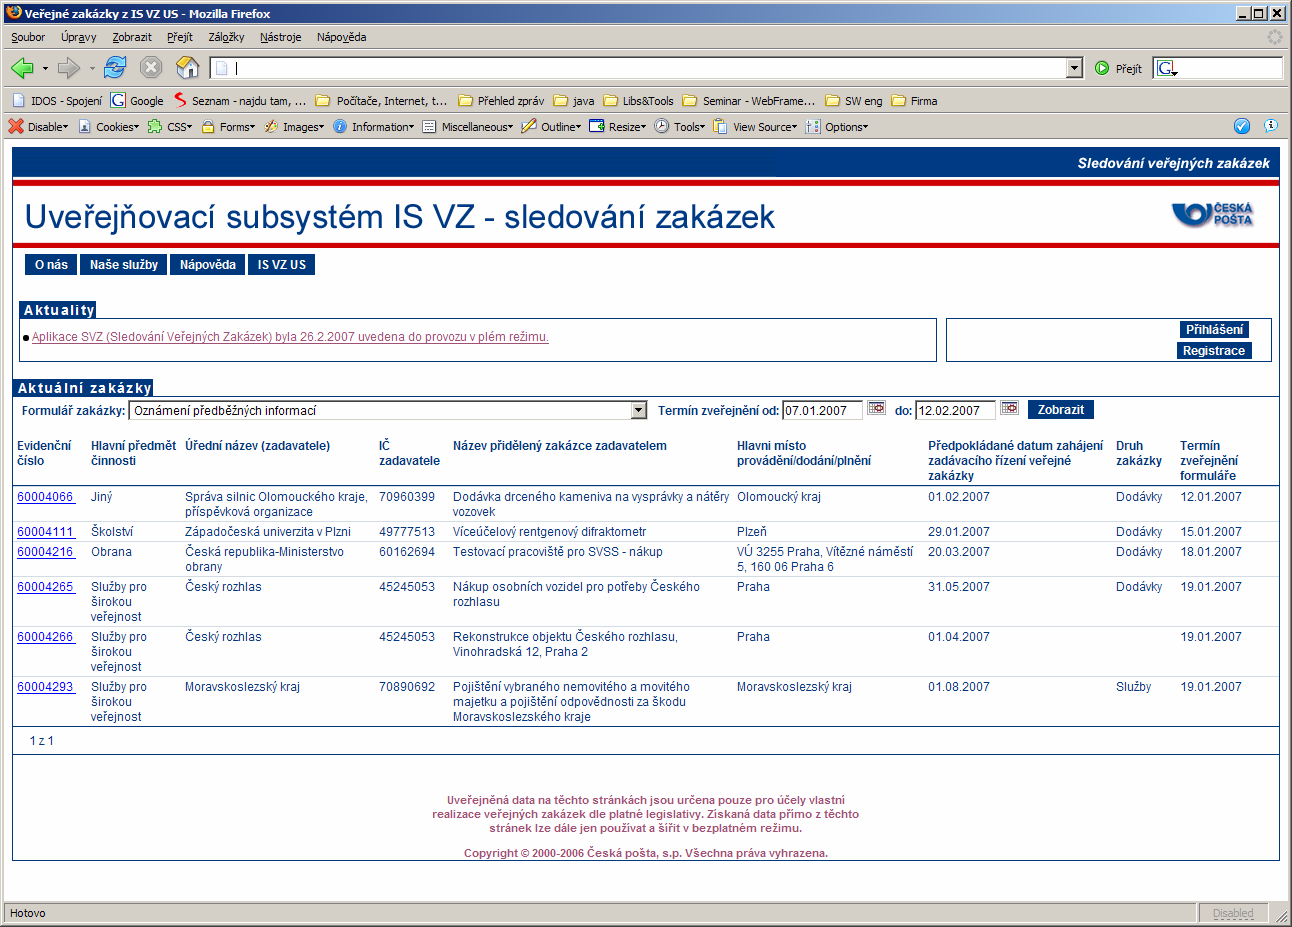This screenshot has height=927, width=1292.
Task: Open the Zobrazit menu
Action: tap(132, 37)
